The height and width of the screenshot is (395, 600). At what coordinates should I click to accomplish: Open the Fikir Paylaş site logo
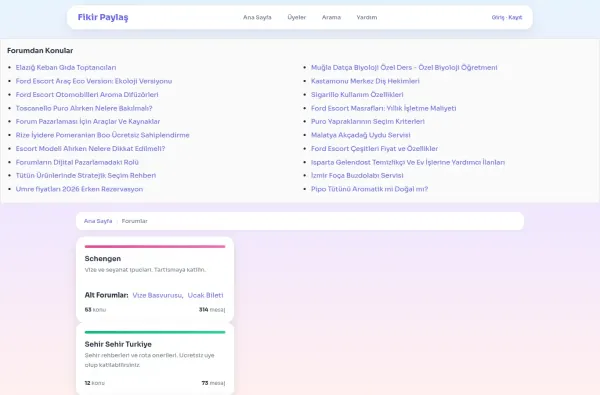103,17
